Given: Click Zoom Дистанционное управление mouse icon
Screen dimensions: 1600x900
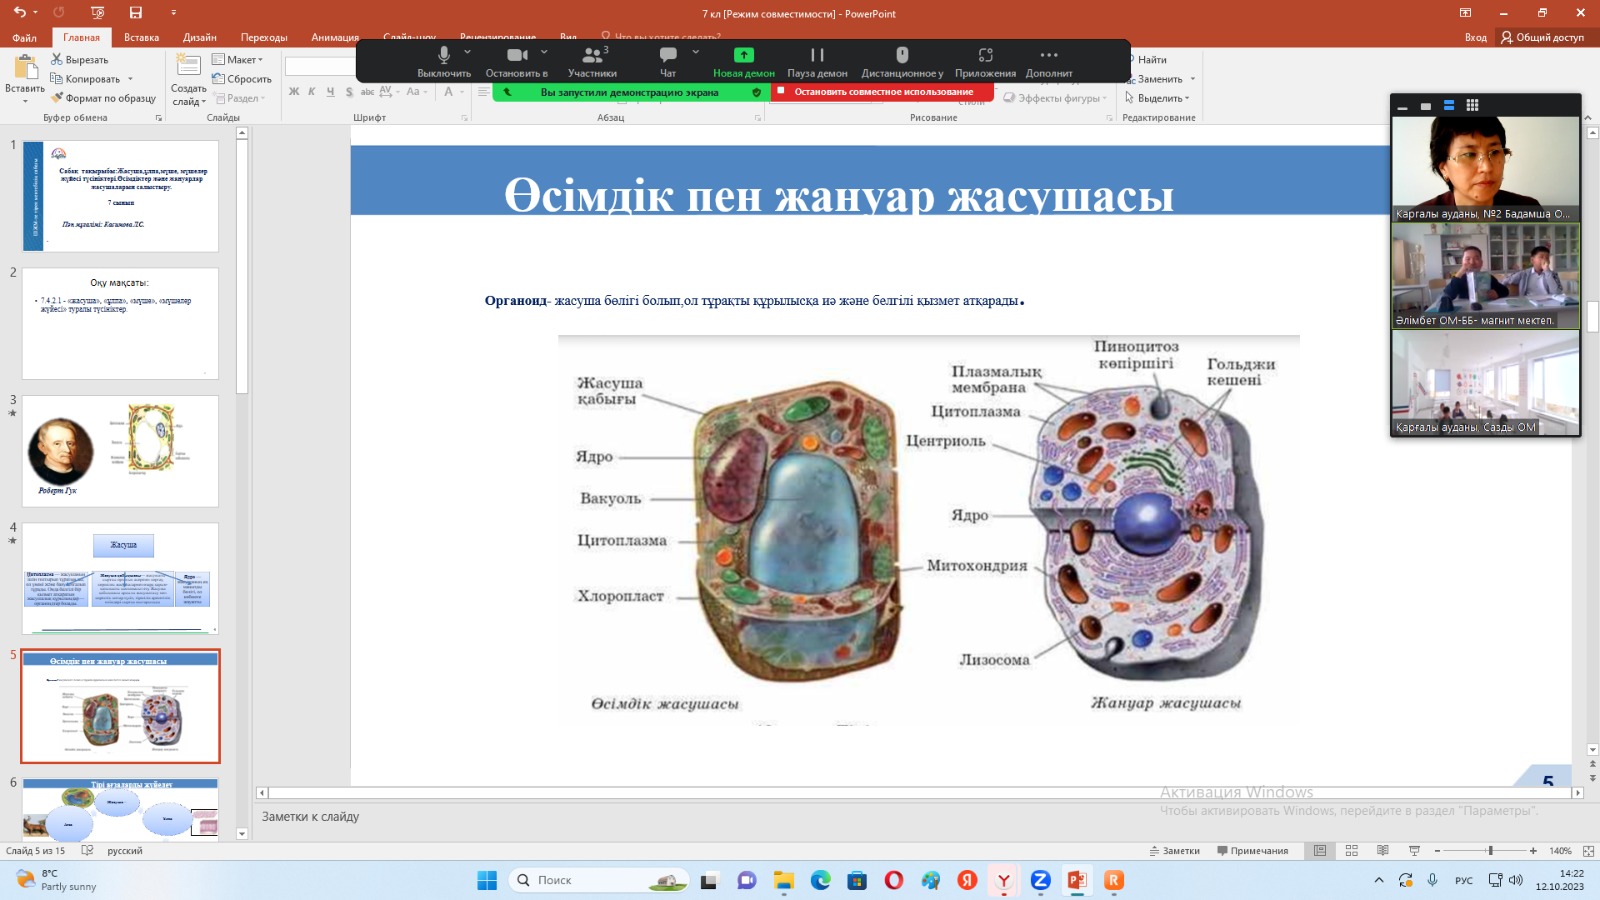Looking at the screenshot, I should (x=902, y=61).
